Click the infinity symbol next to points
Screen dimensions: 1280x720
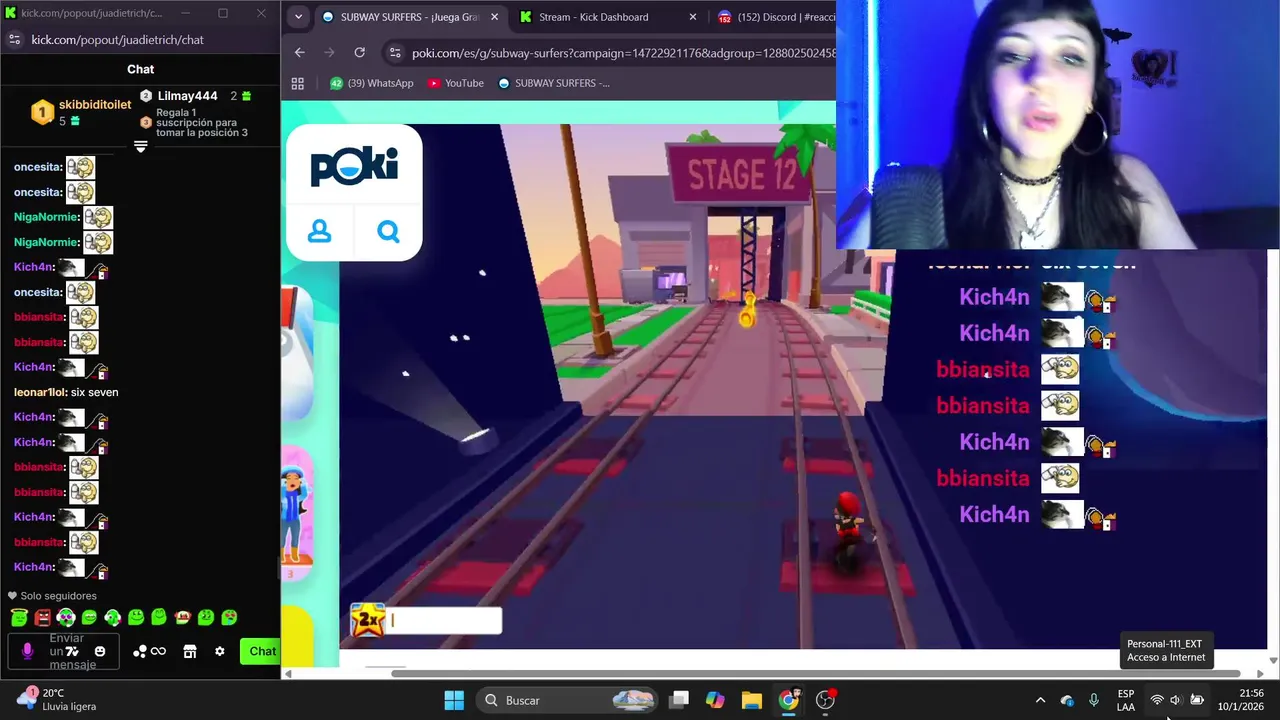click(158, 651)
